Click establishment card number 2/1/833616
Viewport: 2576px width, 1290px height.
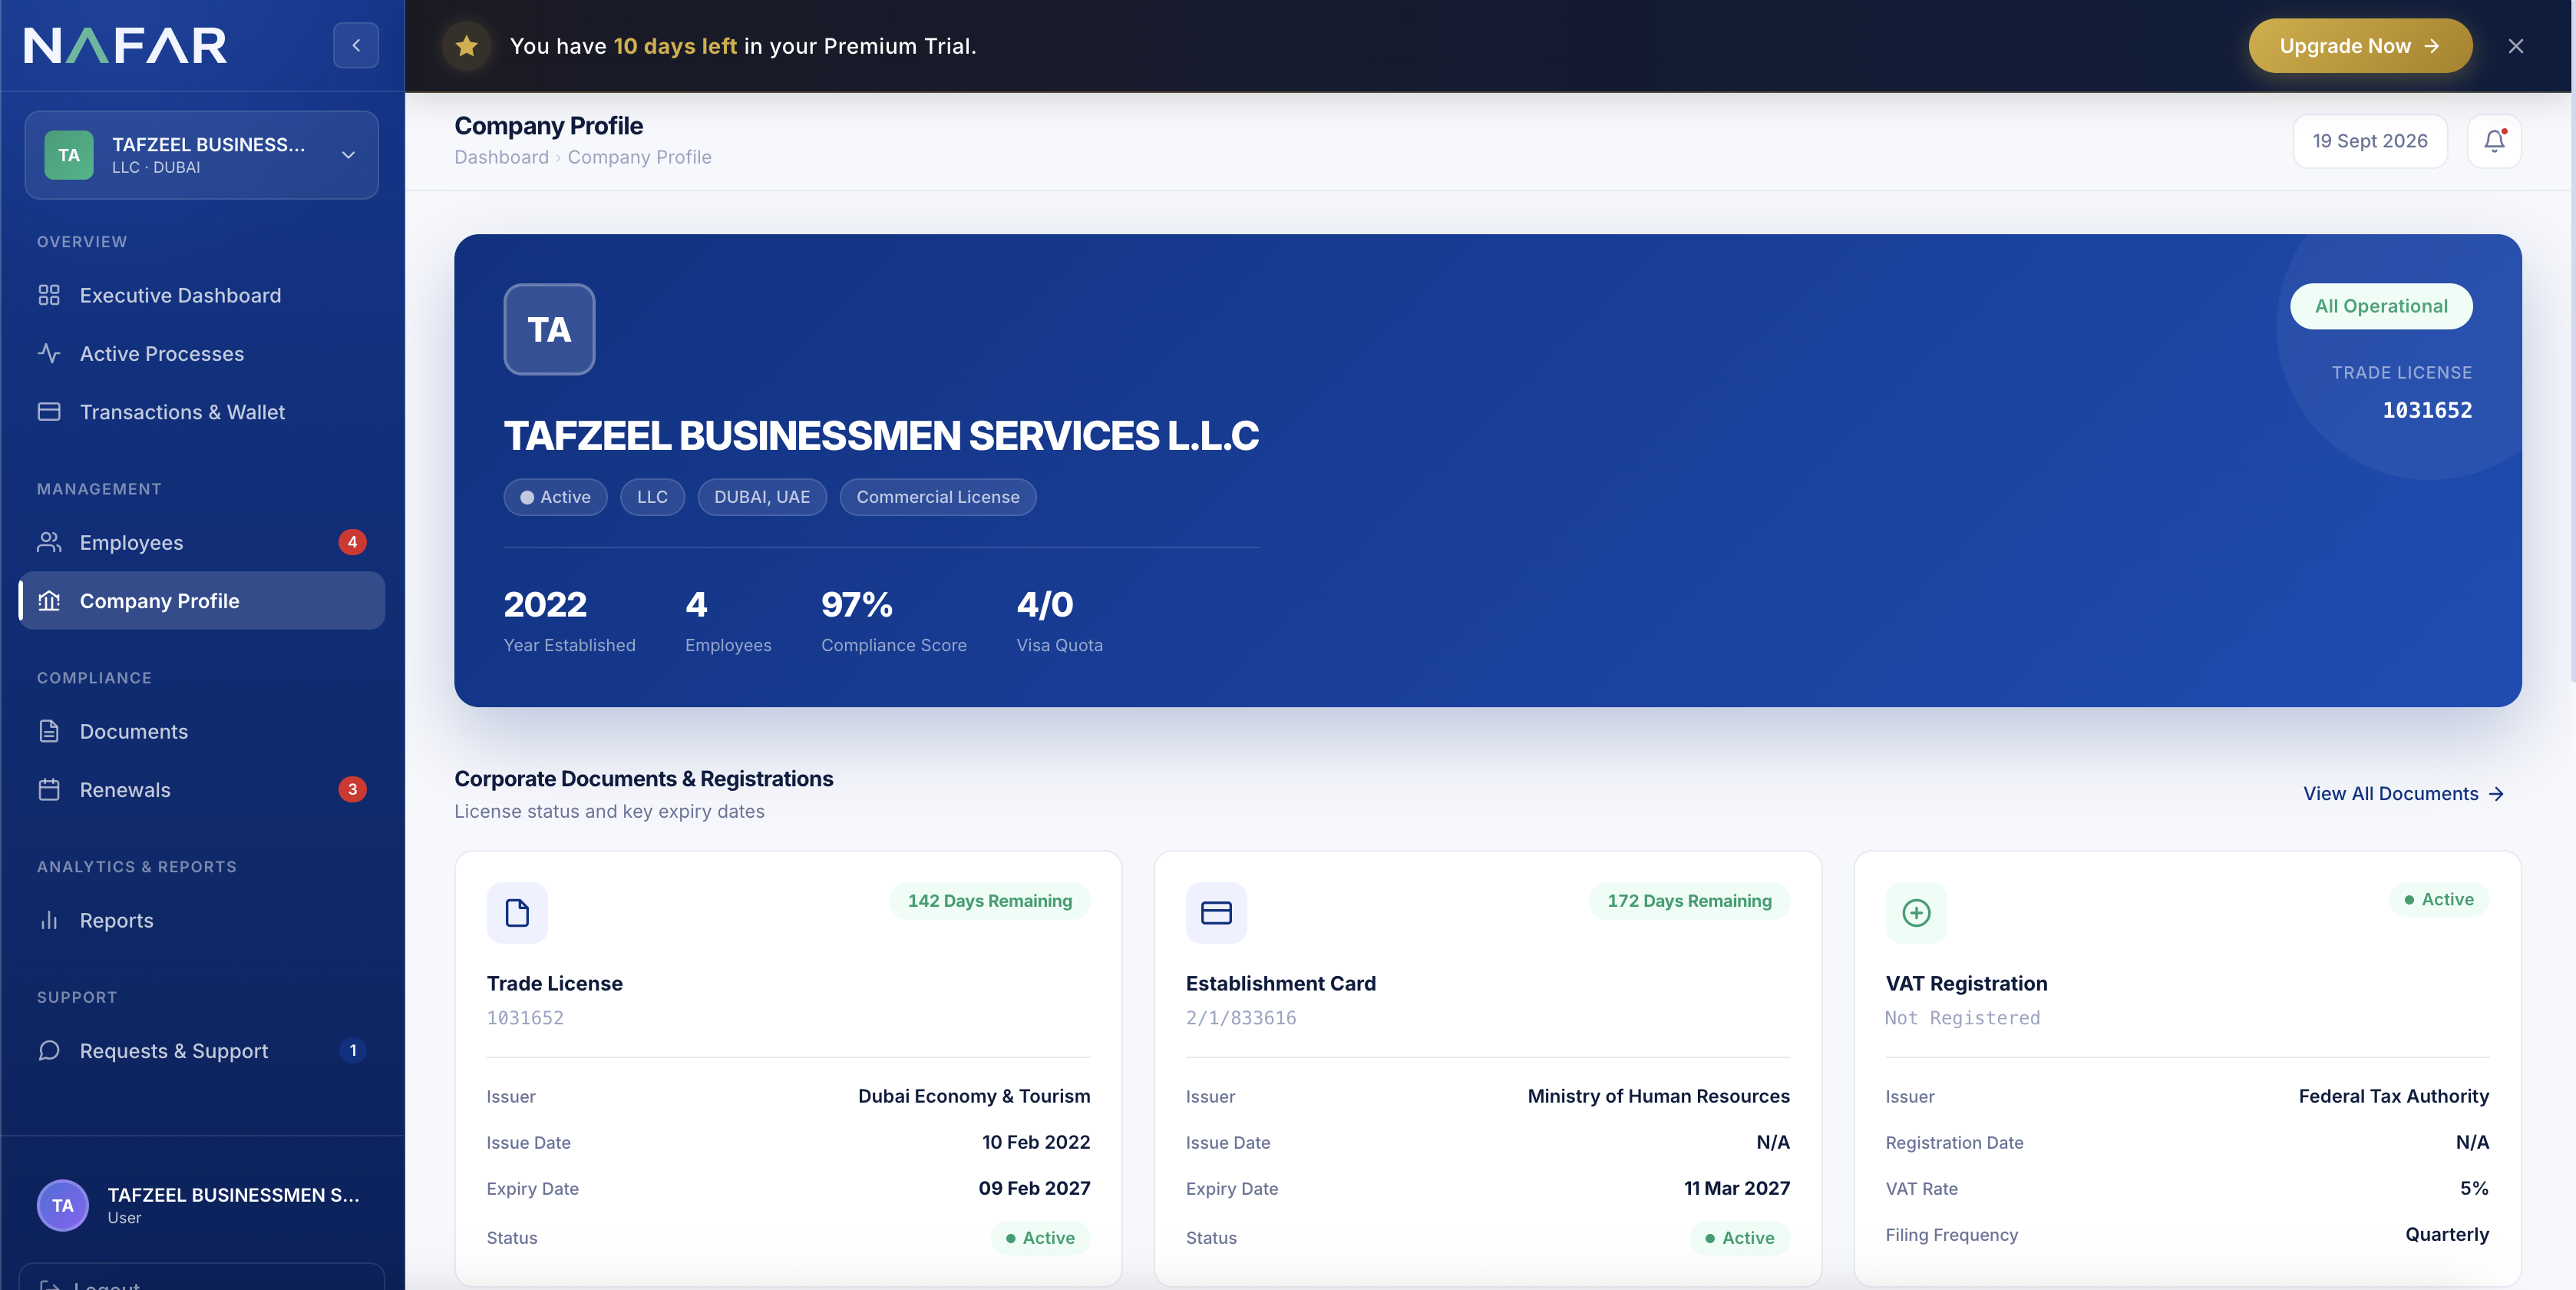[1241, 1018]
